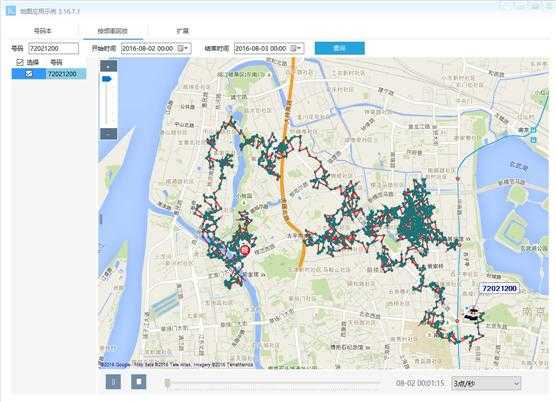Toggle the select-all checkbox in list header

[x=20, y=62]
